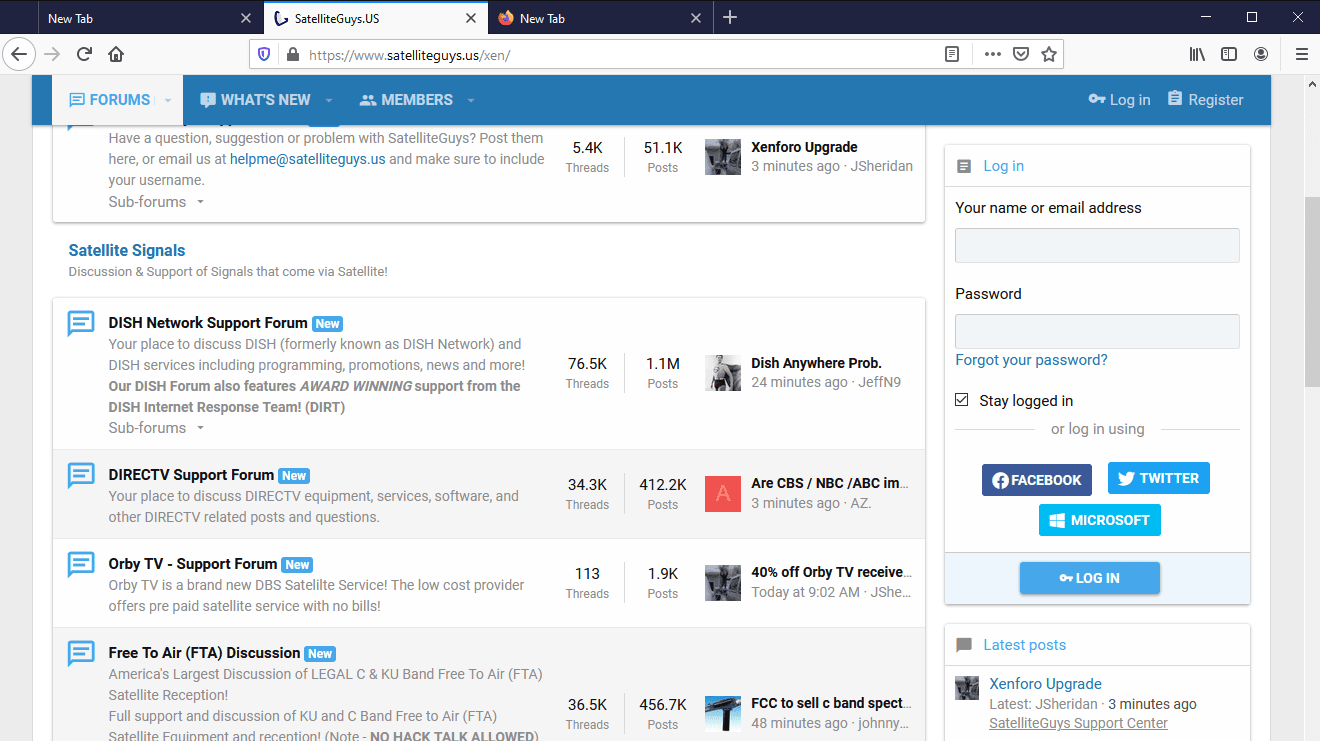Log in using the FACEBOOK button
This screenshot has height=741, width=1320.
coord(1037,480)
